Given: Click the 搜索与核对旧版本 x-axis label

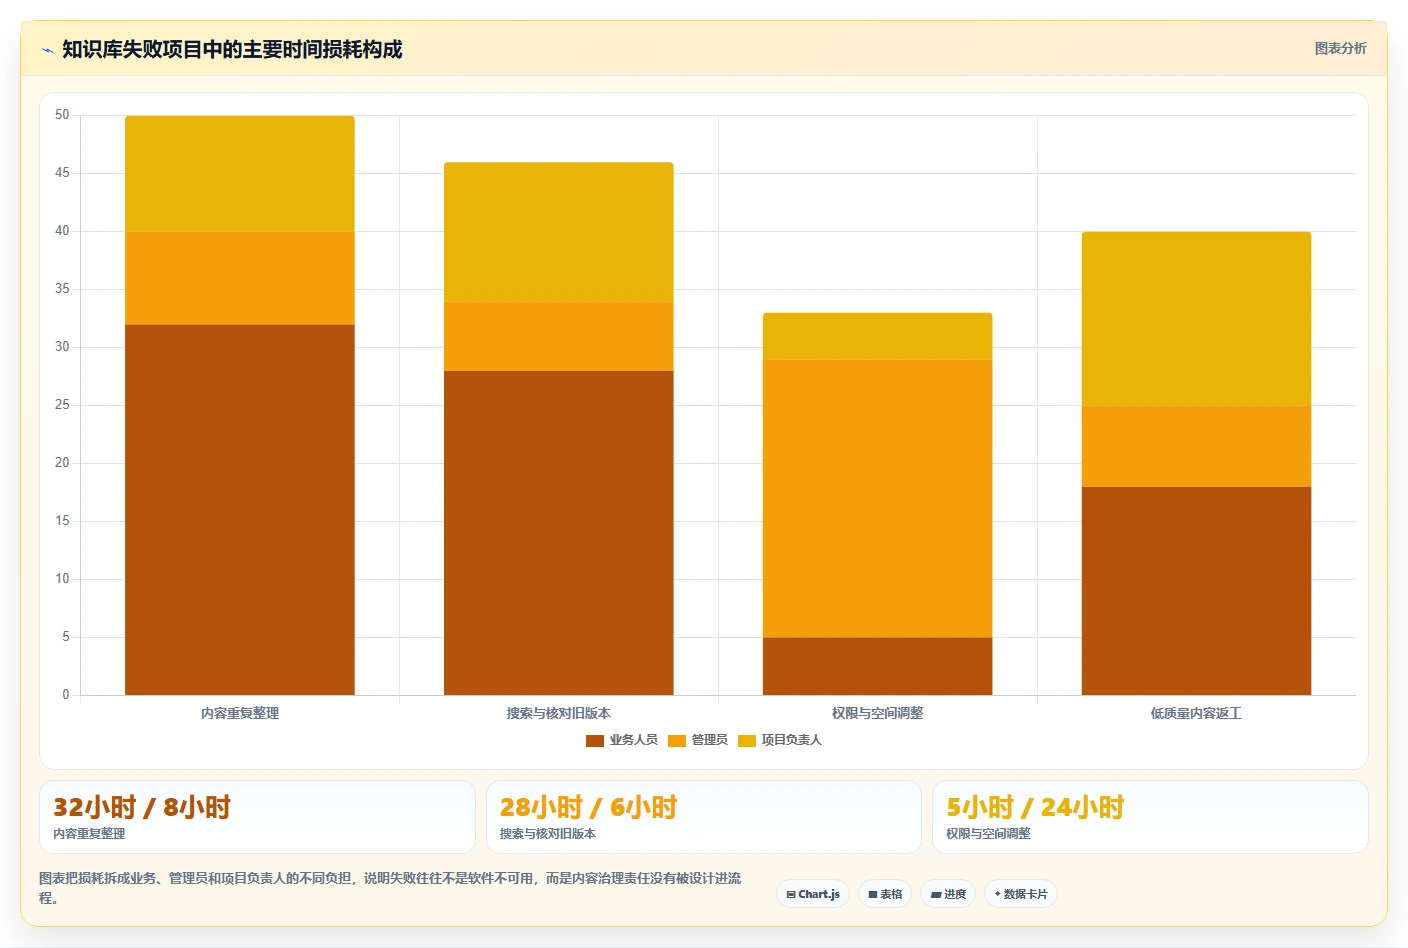Looking at the screenshot, I should click(x=559, y=713).
